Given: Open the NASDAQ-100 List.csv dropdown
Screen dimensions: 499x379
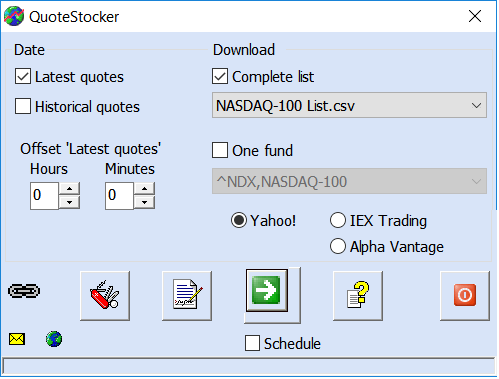Looking at the screenshot, I should coord(349,105).
